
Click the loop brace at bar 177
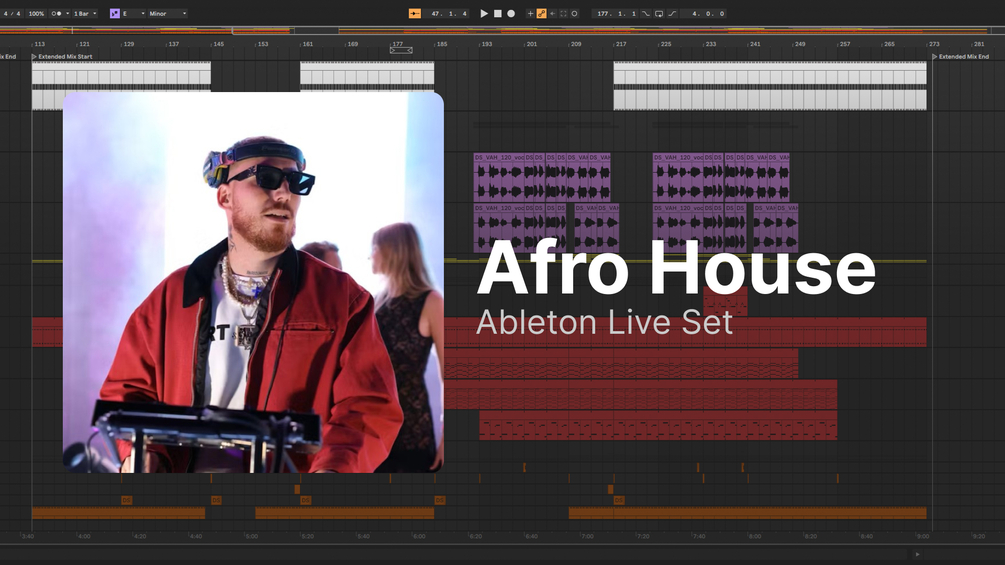pyautogui.click(x=401, y=50)
